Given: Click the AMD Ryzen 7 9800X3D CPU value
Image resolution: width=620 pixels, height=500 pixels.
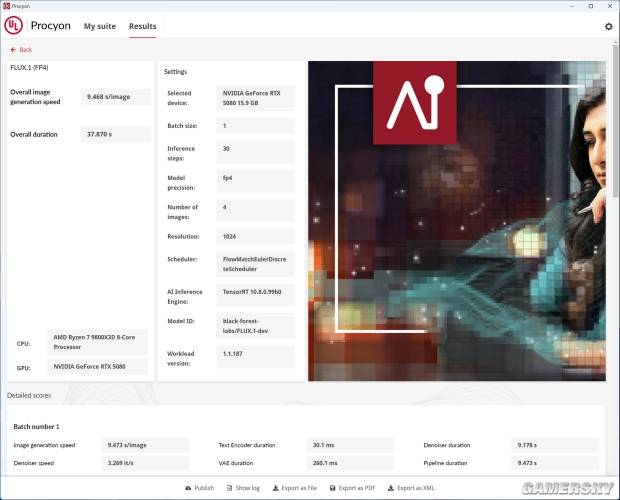Looking at the screenshot, I should (97, 342).
